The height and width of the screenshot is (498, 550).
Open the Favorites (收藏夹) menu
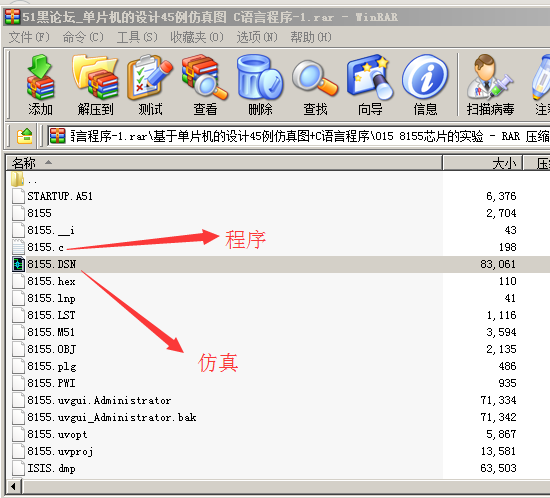click(197, 37)
